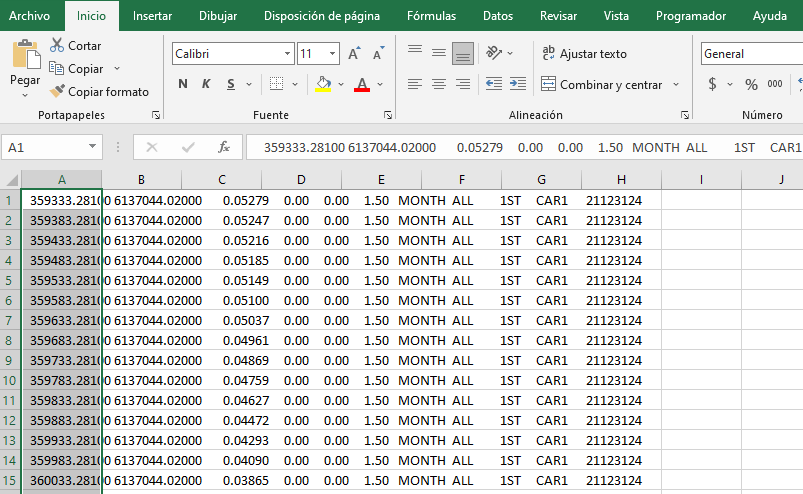
Task: Confirm formula entry checkmark icon
Action: (188, 147)
